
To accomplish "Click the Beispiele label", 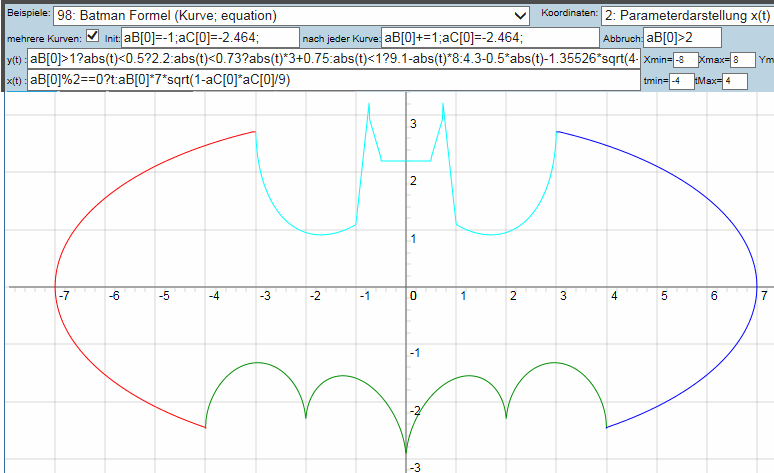I will click(x=29, y=13).
